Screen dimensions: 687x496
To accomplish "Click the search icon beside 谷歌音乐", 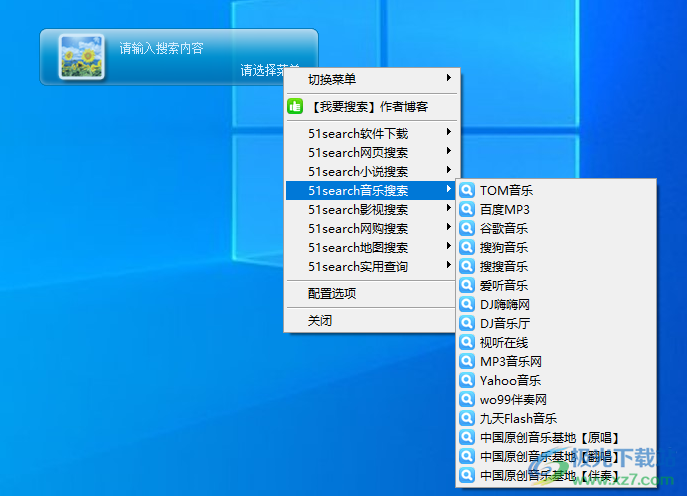I will coord(467,228).
